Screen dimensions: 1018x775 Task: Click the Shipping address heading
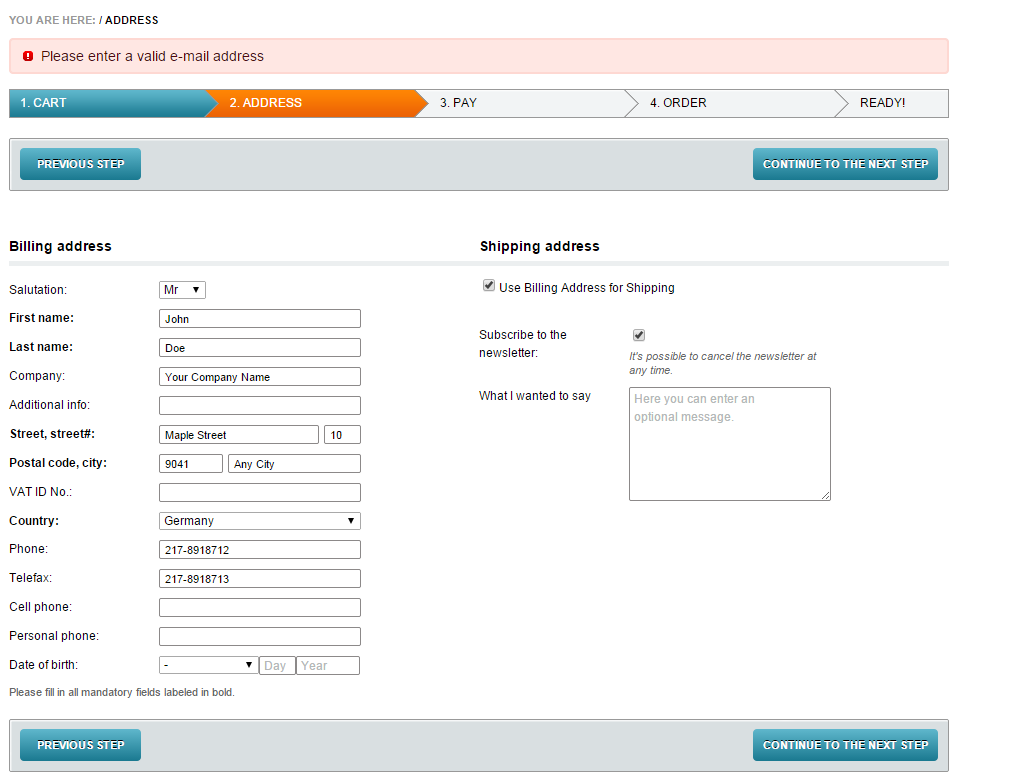[x=540, y=246]
